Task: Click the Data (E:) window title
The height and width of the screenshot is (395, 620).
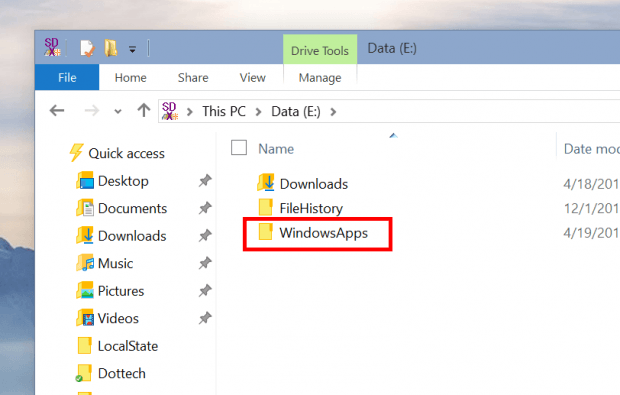Action: click(x=392, y=49)
